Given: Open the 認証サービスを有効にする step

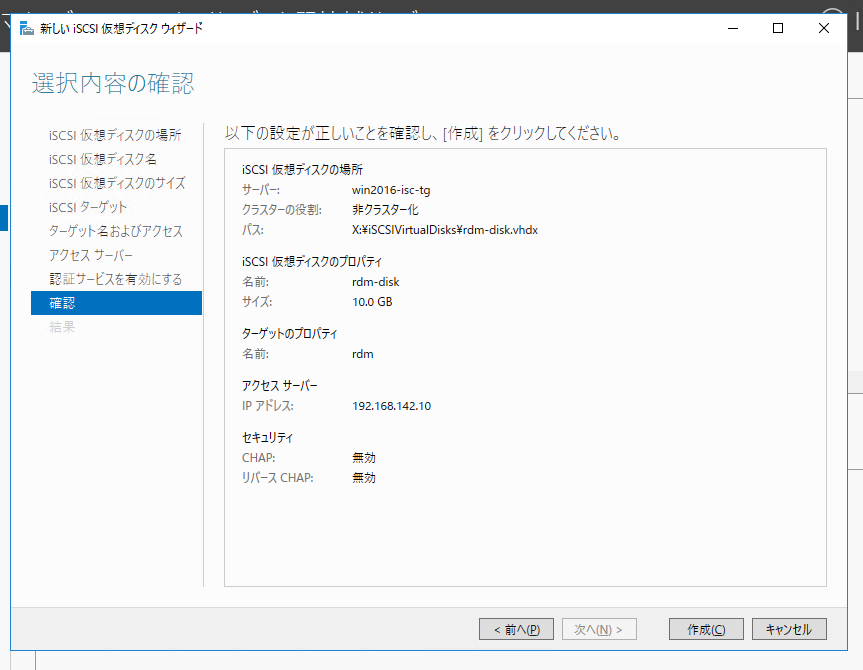Looking at the screenshot, I should point(116,279).
